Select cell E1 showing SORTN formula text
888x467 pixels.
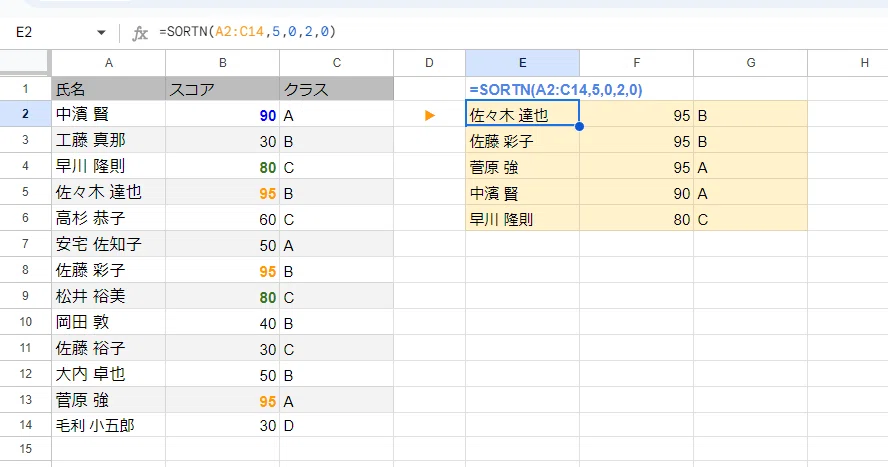point(523,89)
